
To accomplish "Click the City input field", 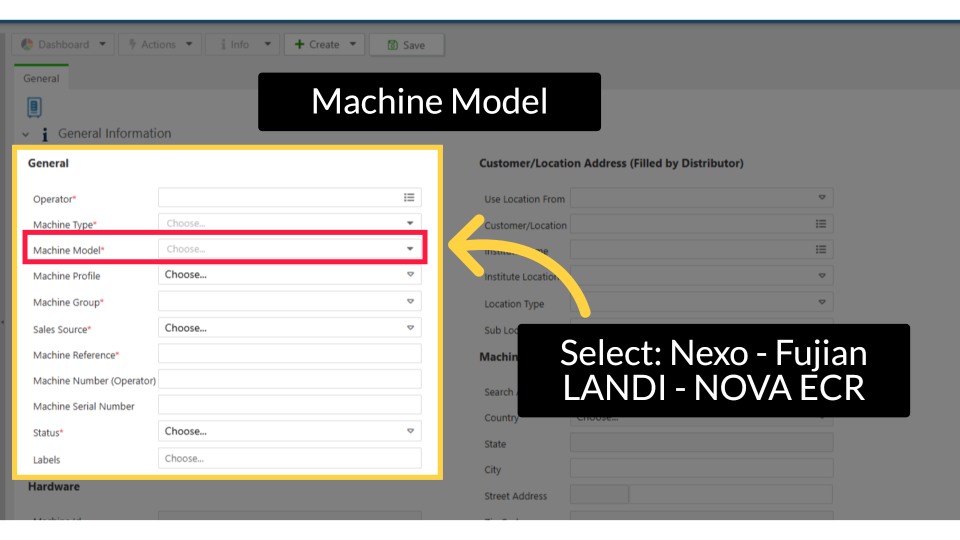I will [x=702, y=468].
